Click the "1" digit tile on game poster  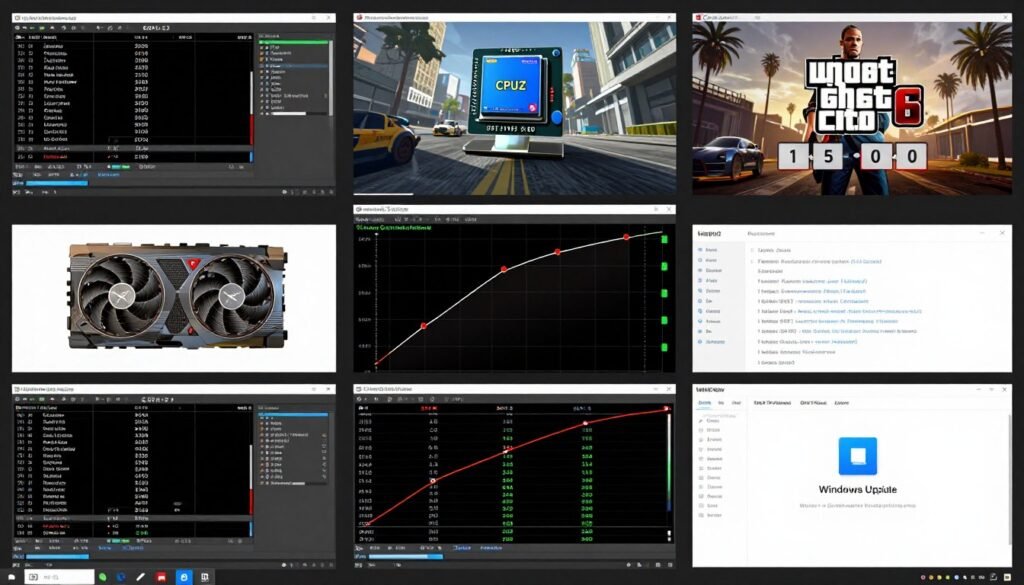tap(793, 157)
